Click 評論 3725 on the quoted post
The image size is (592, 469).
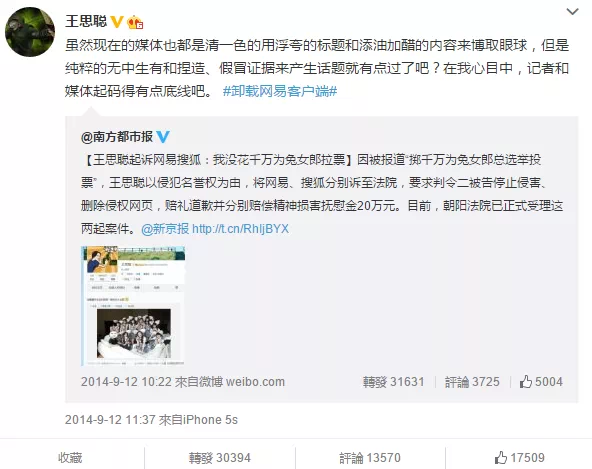click(472, 382)
